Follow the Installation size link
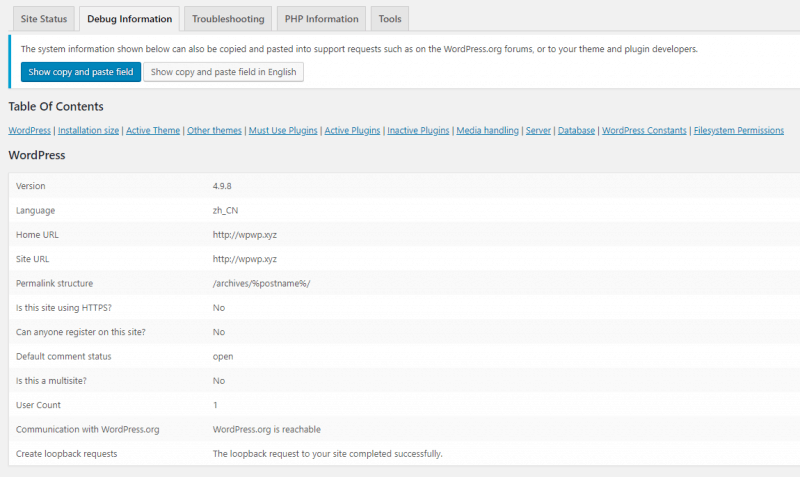Image resolution: width=800 pixels, height=477 pixels. [x=89, y=131]
